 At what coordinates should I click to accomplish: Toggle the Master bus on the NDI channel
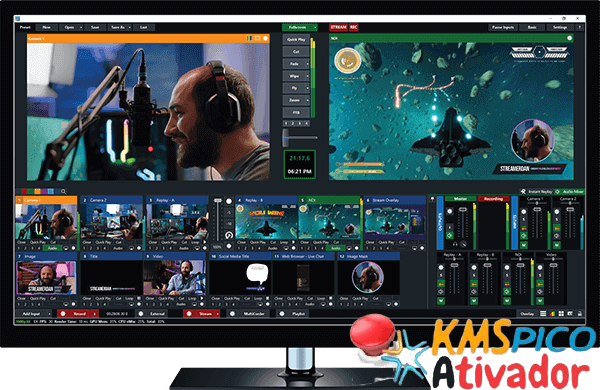pyautogui.click(x=507, y=301)
